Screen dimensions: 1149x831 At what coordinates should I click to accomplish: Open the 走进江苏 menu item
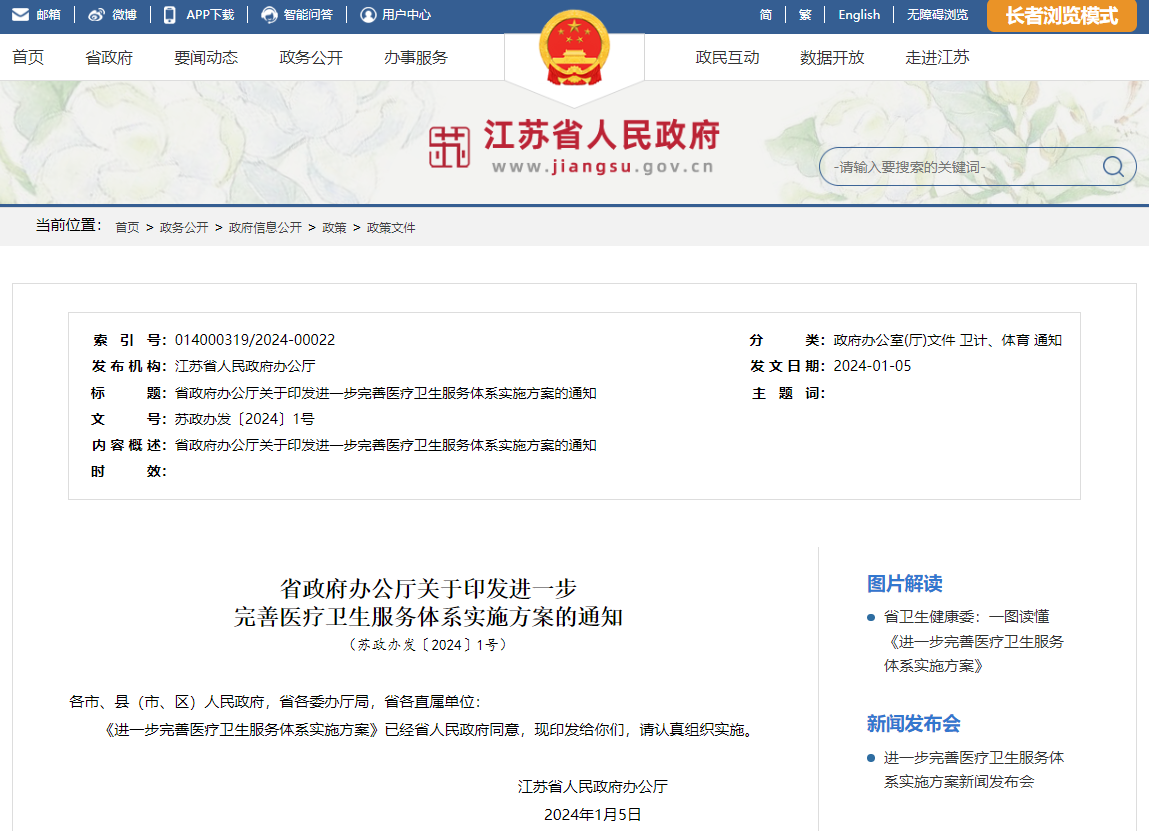click(937, 57)
